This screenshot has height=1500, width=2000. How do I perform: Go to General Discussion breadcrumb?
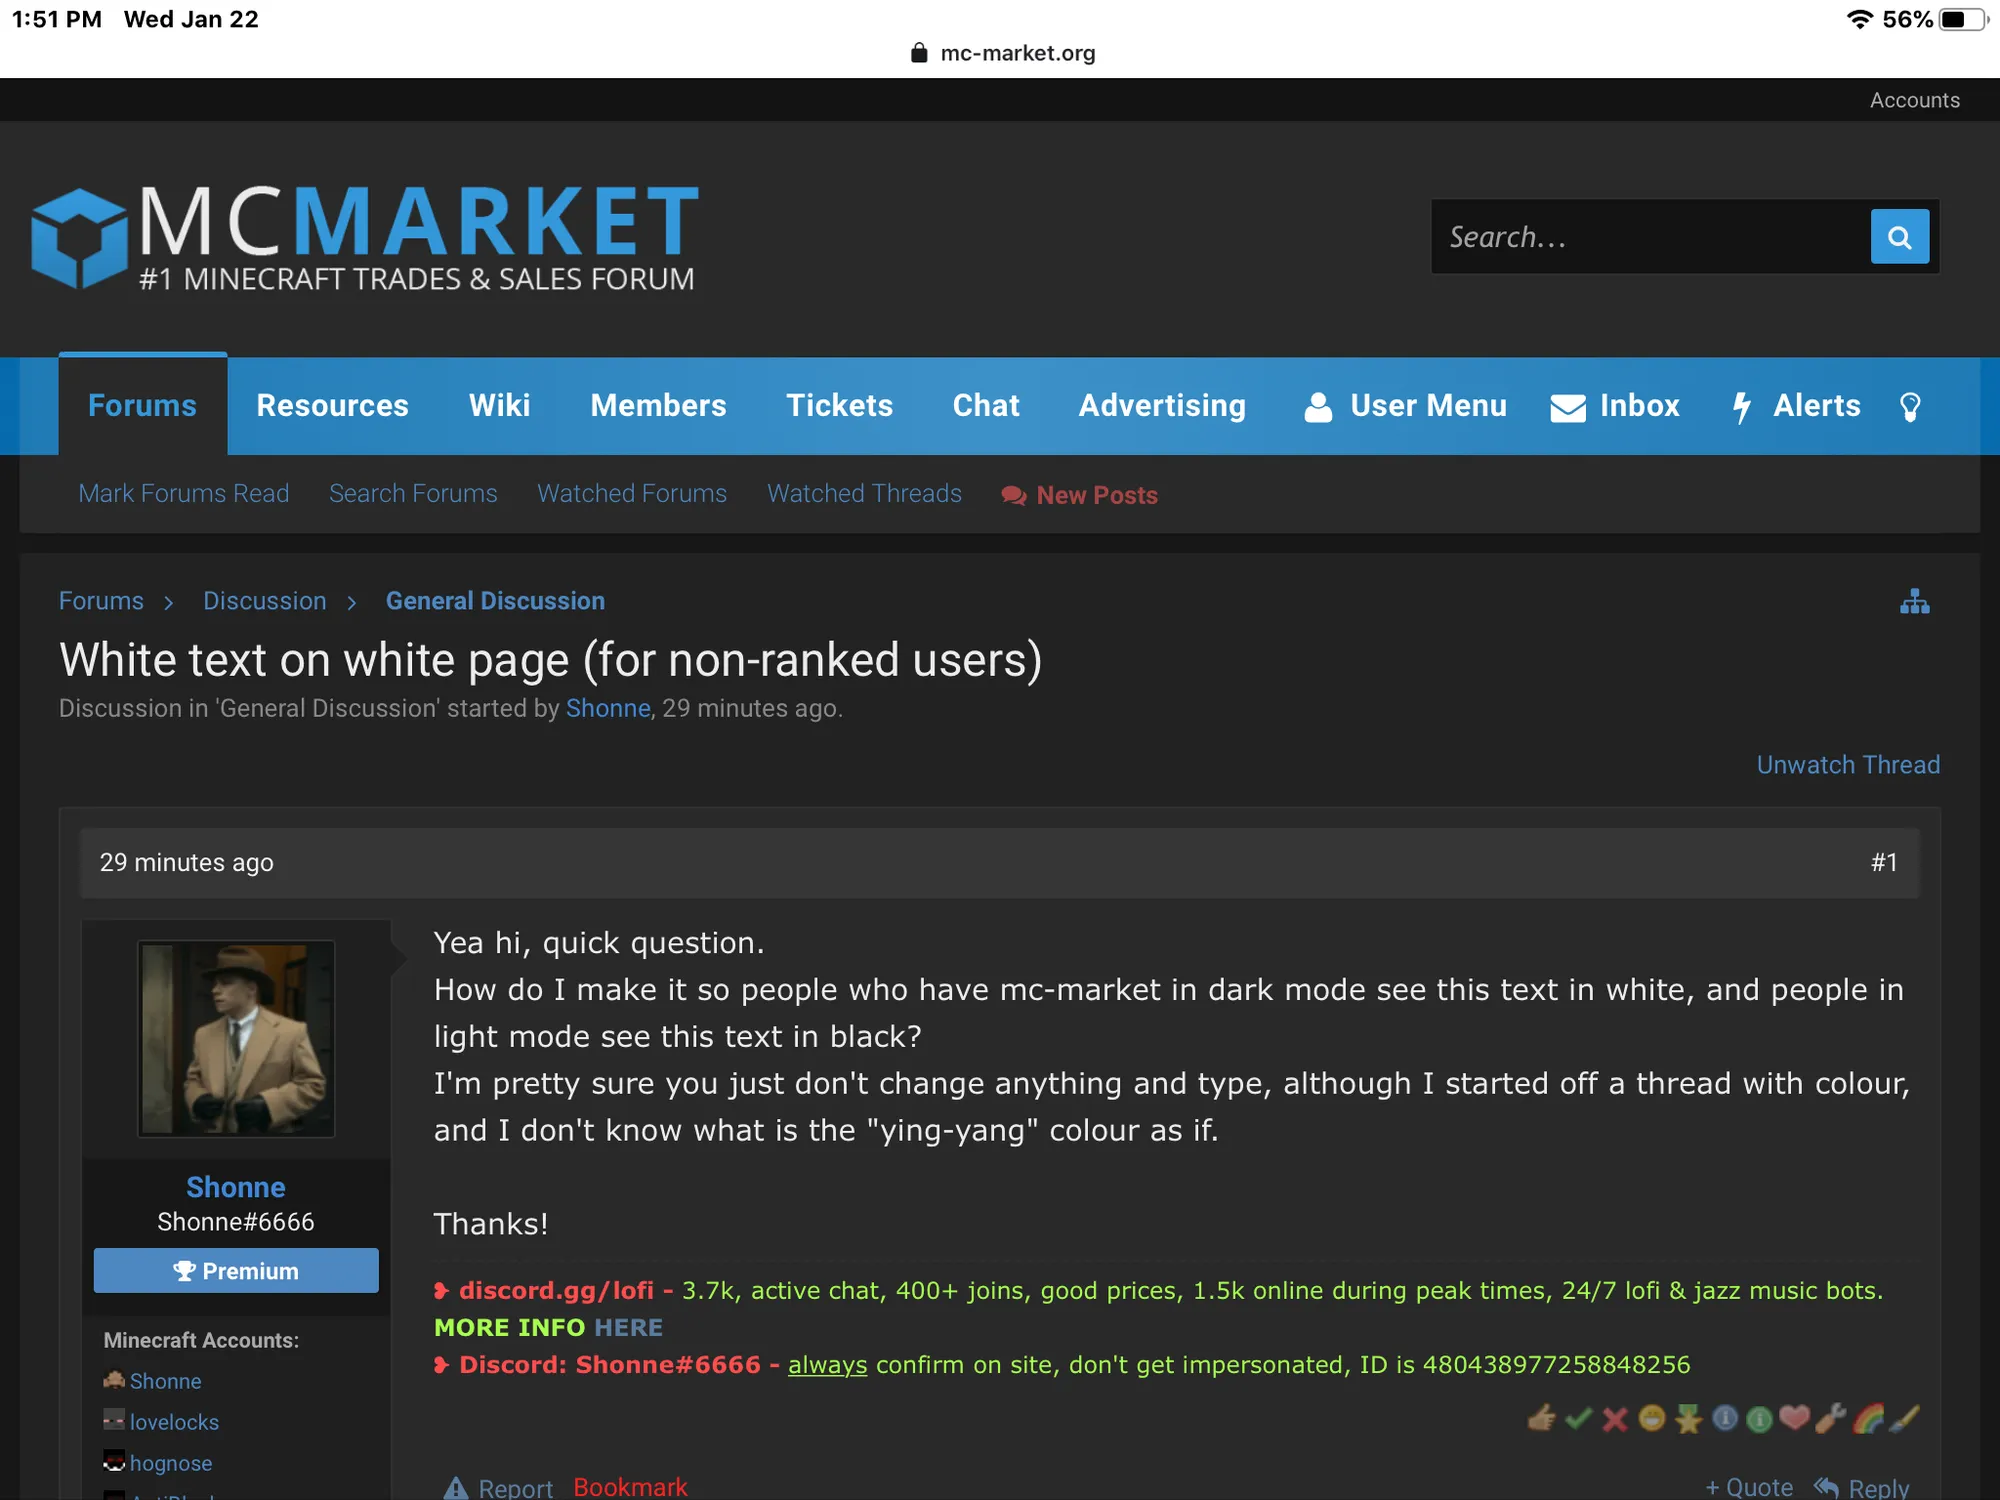[x=495, y=601]
